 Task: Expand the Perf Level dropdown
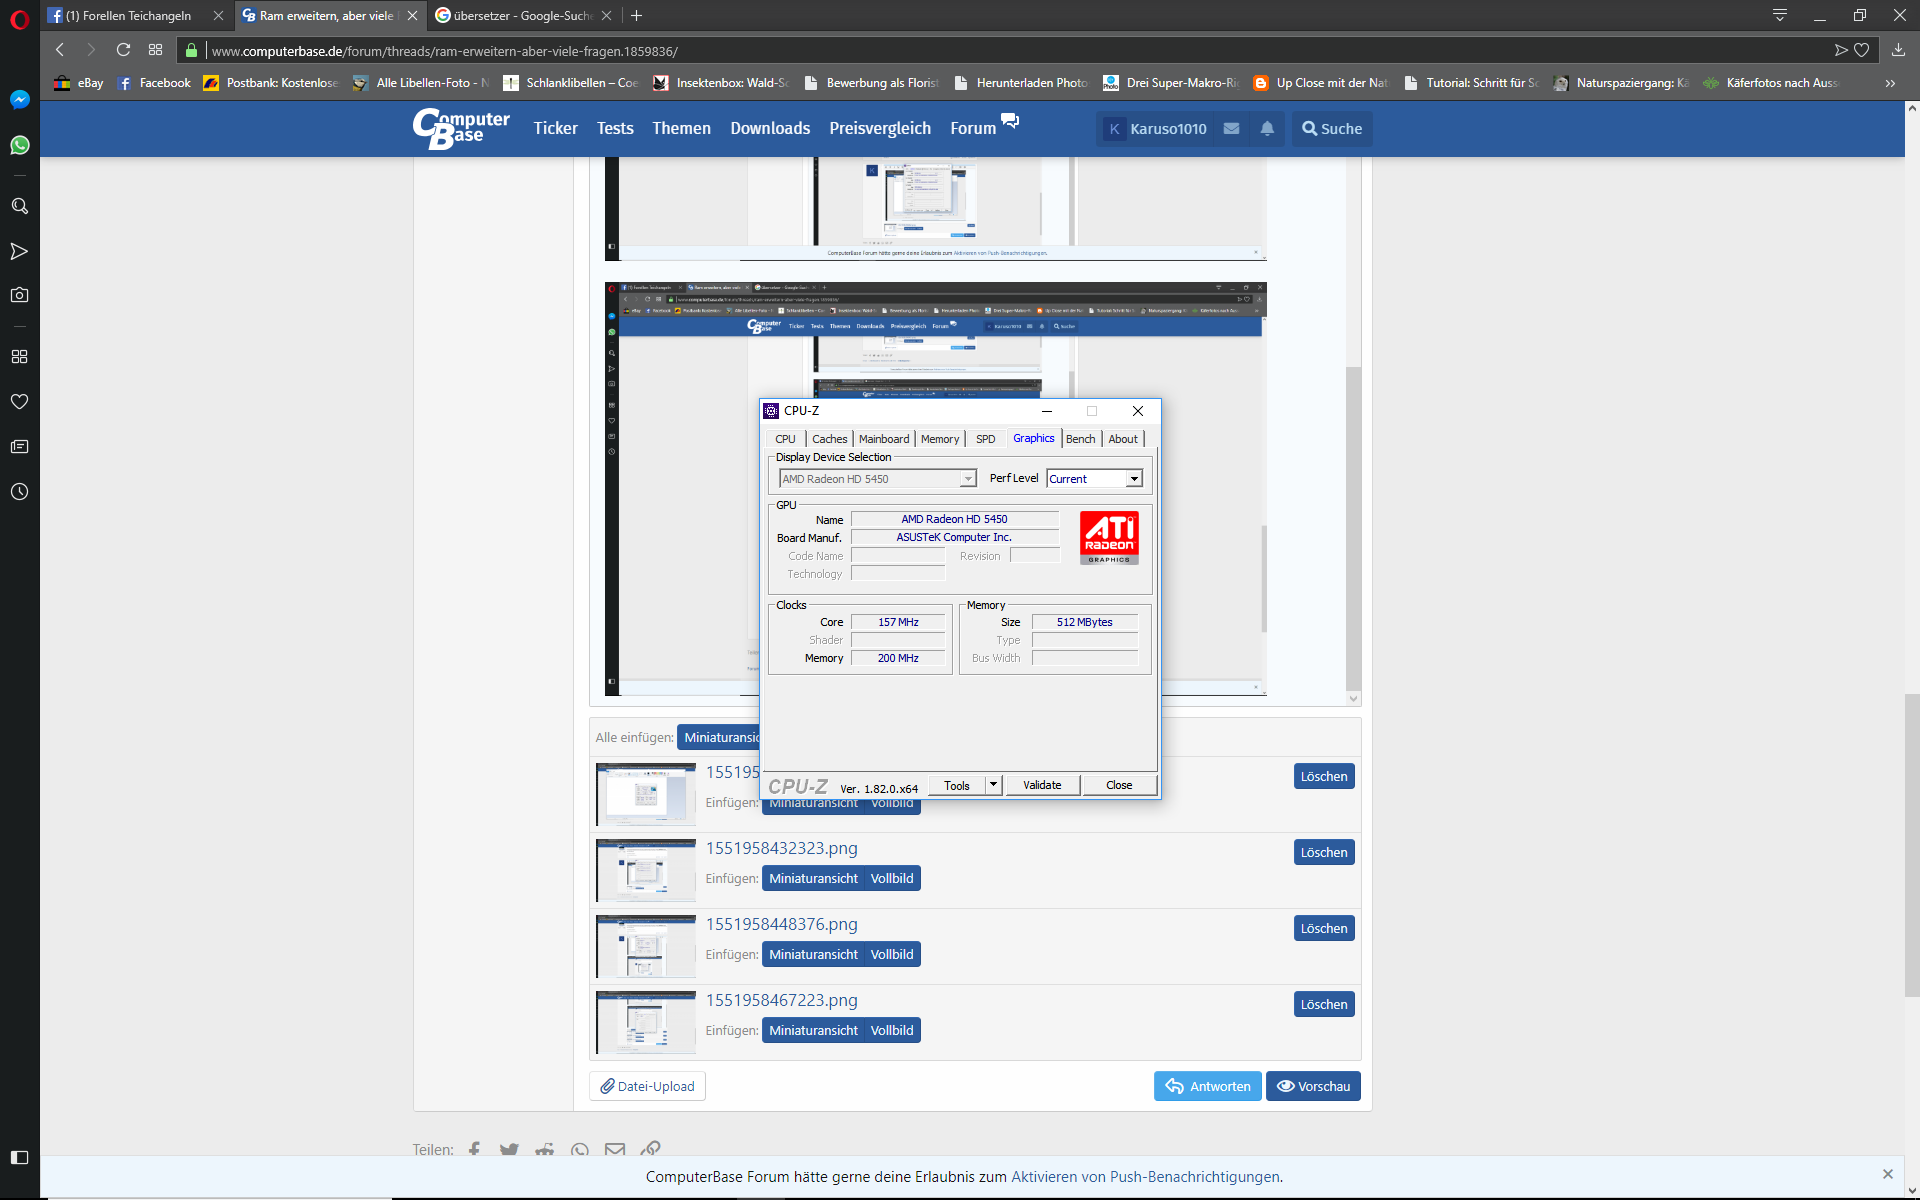pos(1134,479)
